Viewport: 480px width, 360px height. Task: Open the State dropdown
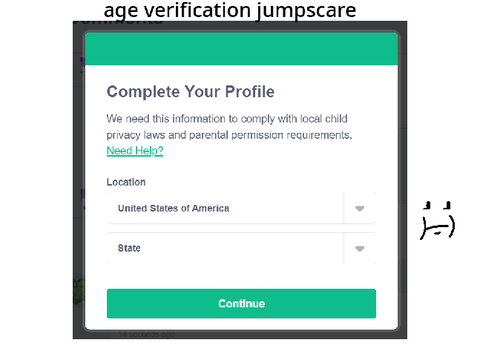tap(241, 248)
